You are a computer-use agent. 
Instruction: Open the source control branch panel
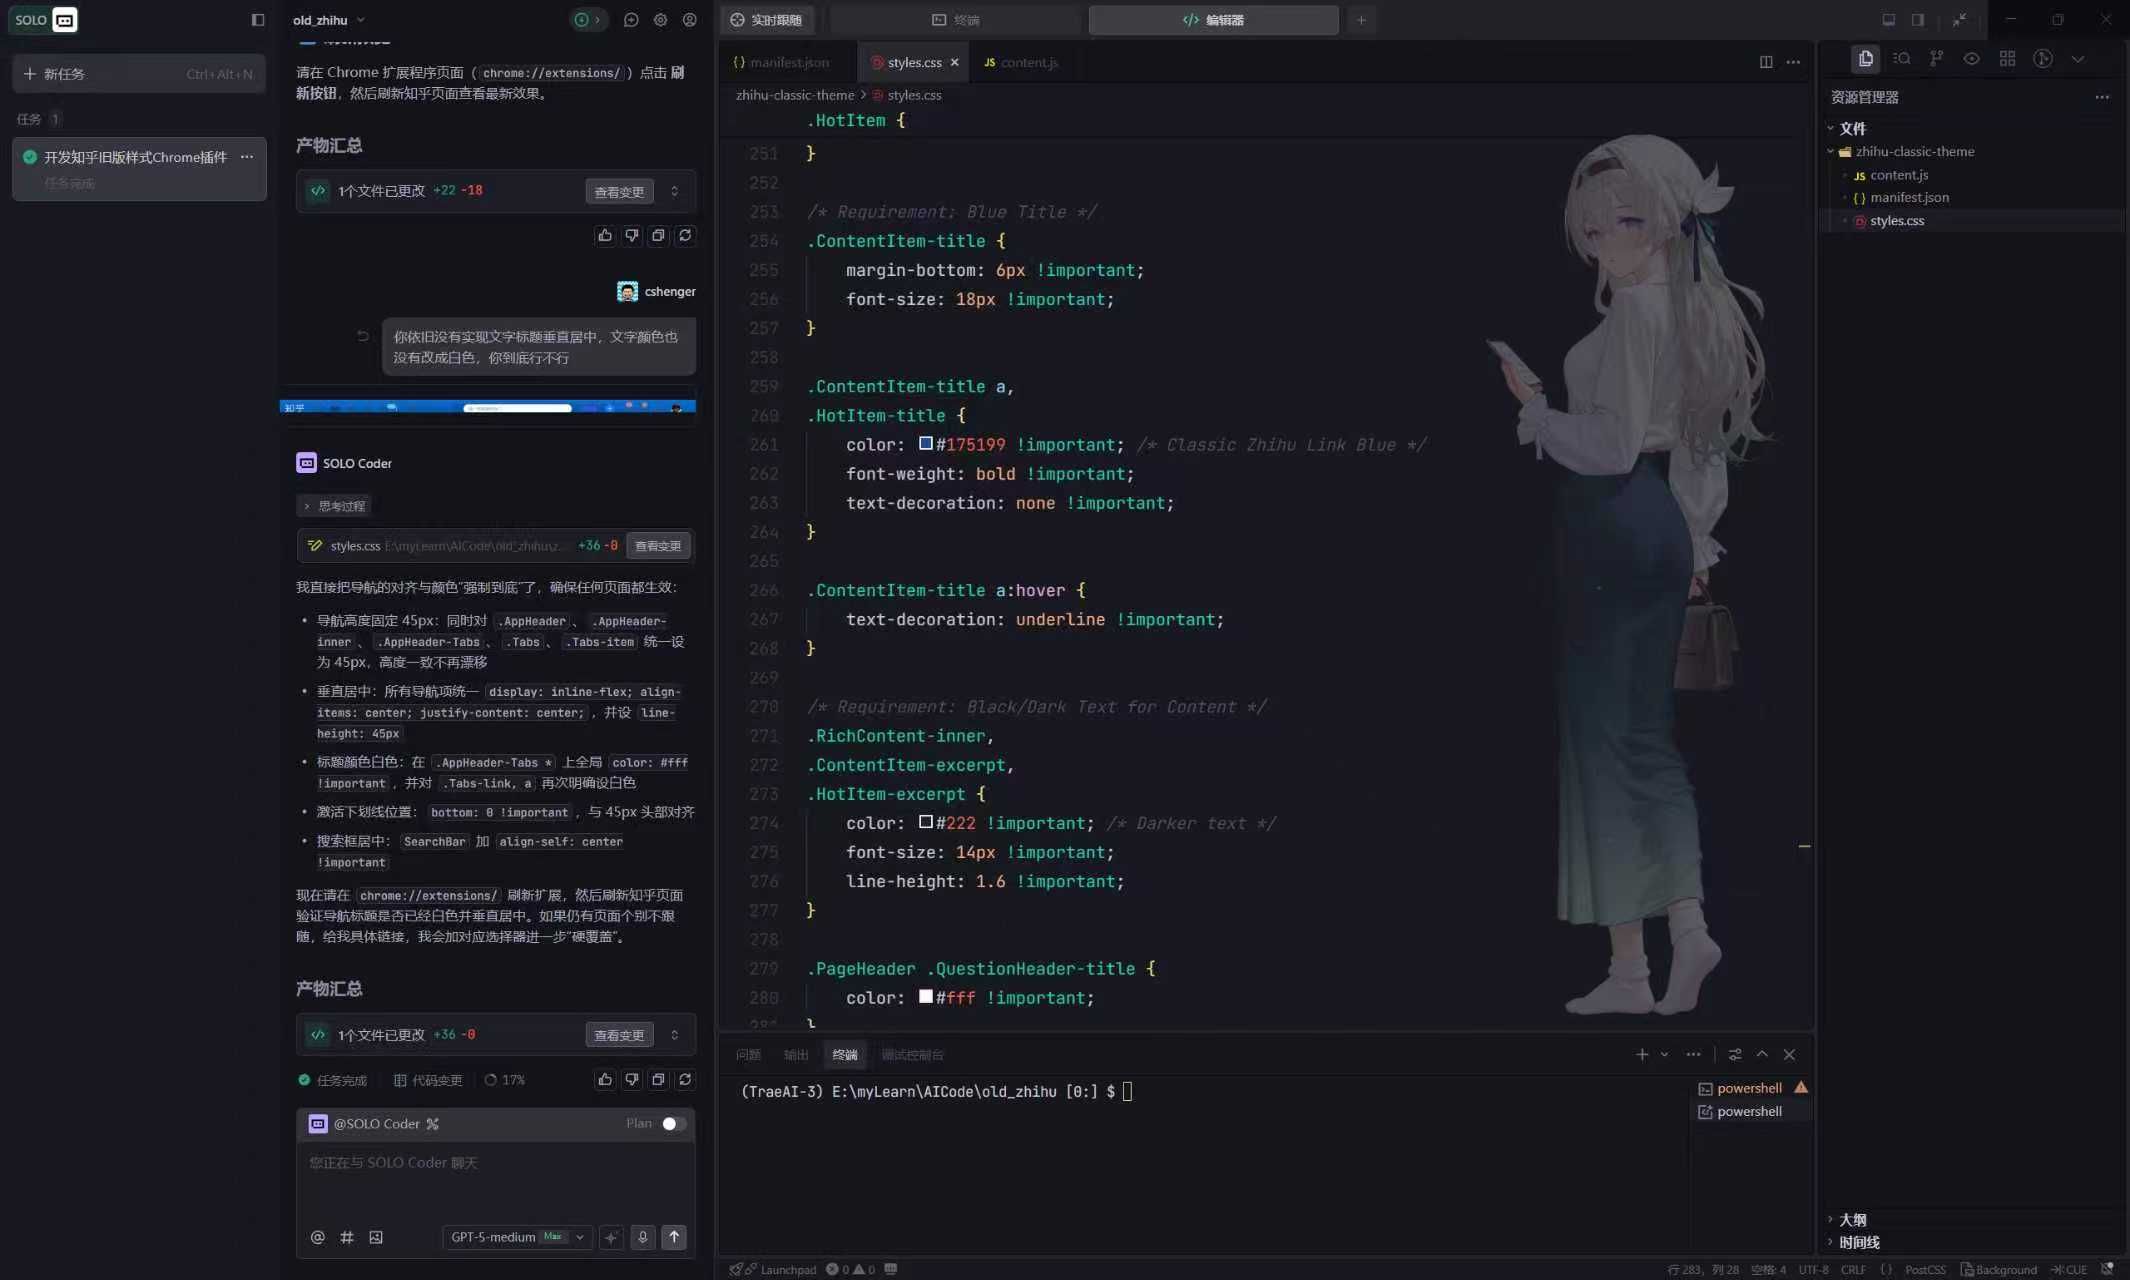pos(1936,59)
